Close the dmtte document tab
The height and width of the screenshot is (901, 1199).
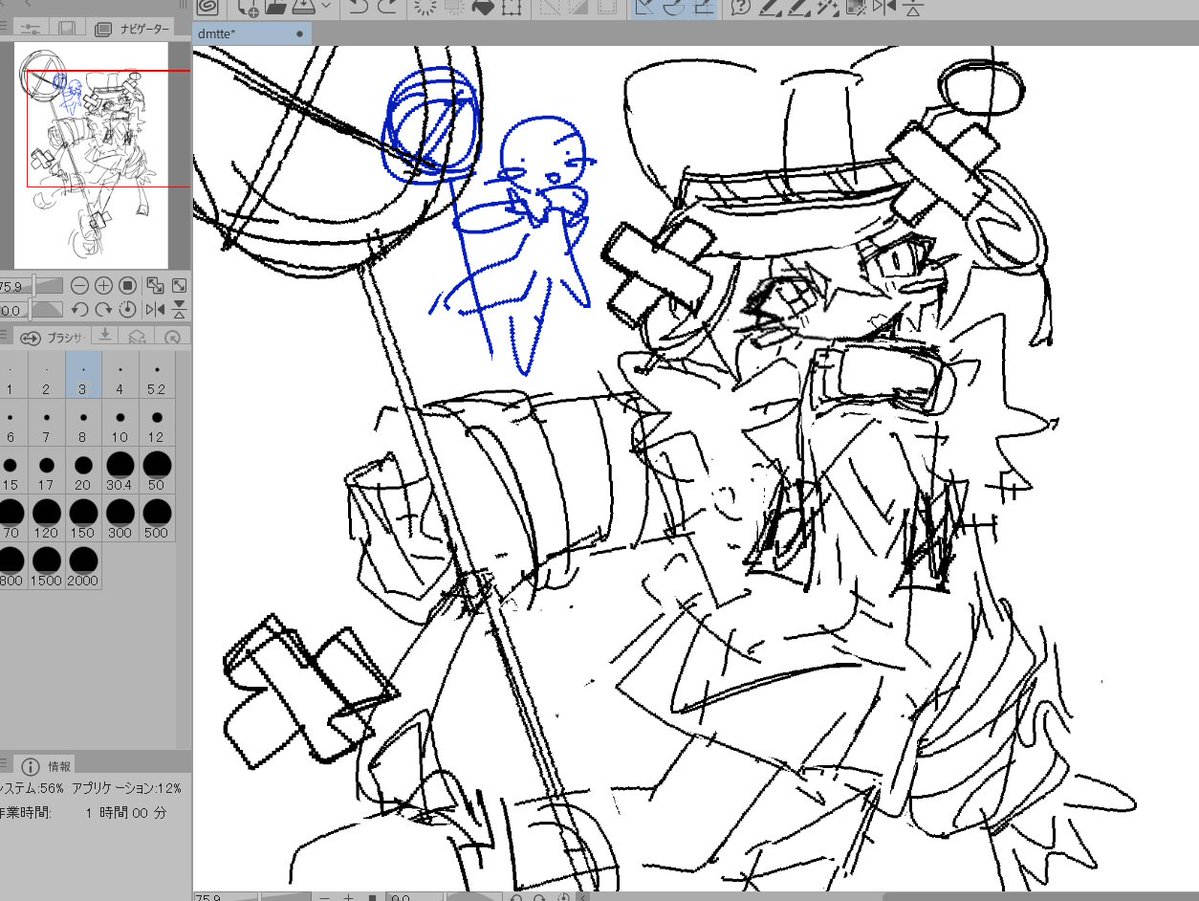299,34
